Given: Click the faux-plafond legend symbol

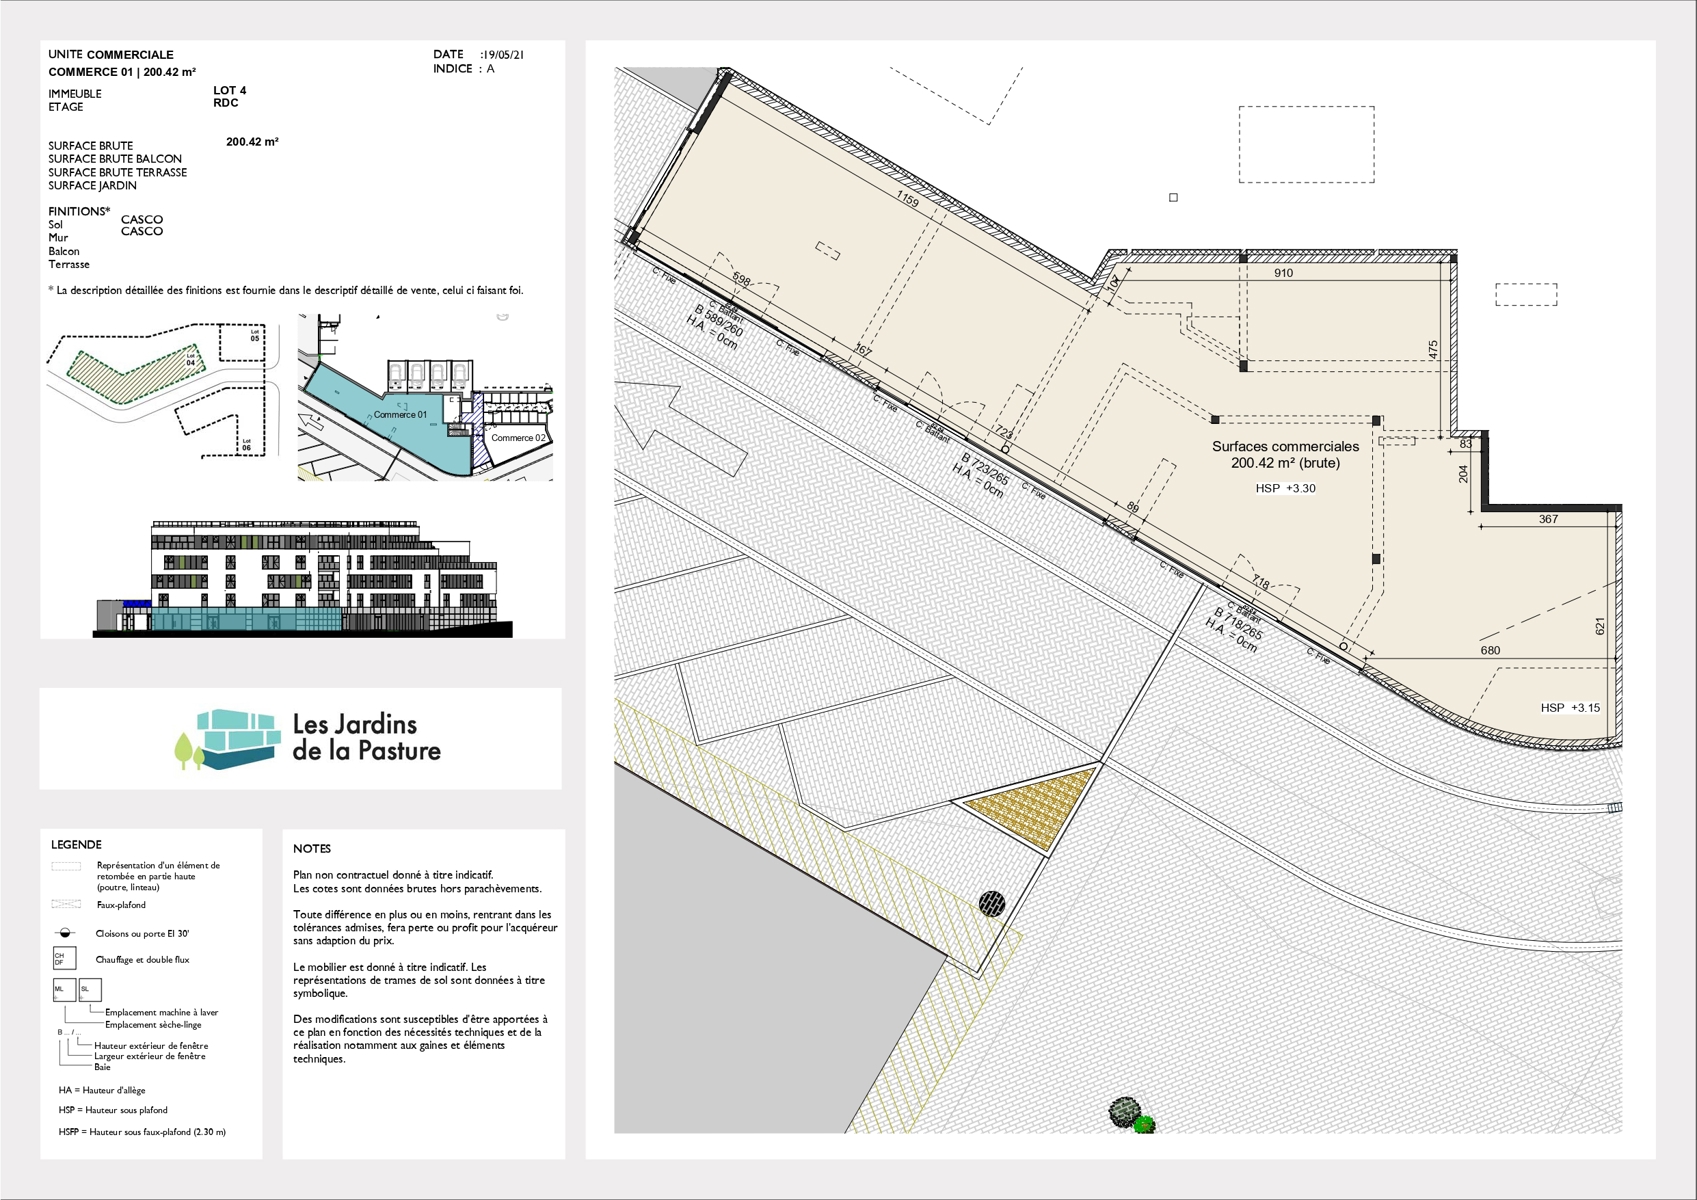Looking at the screenshot, I should (x=66, y=904).
